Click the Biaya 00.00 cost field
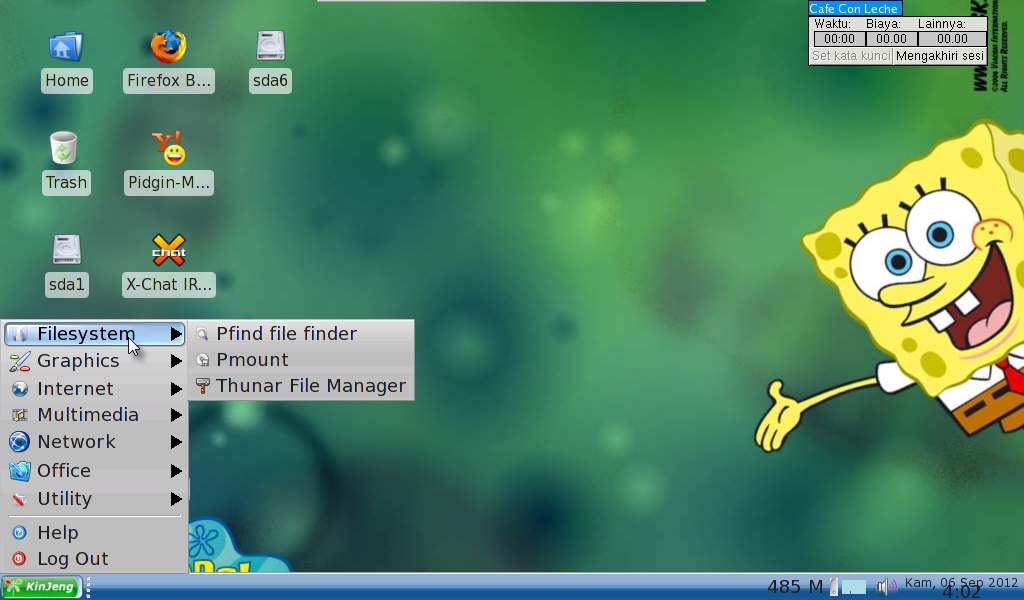 (x=891, y=39)
